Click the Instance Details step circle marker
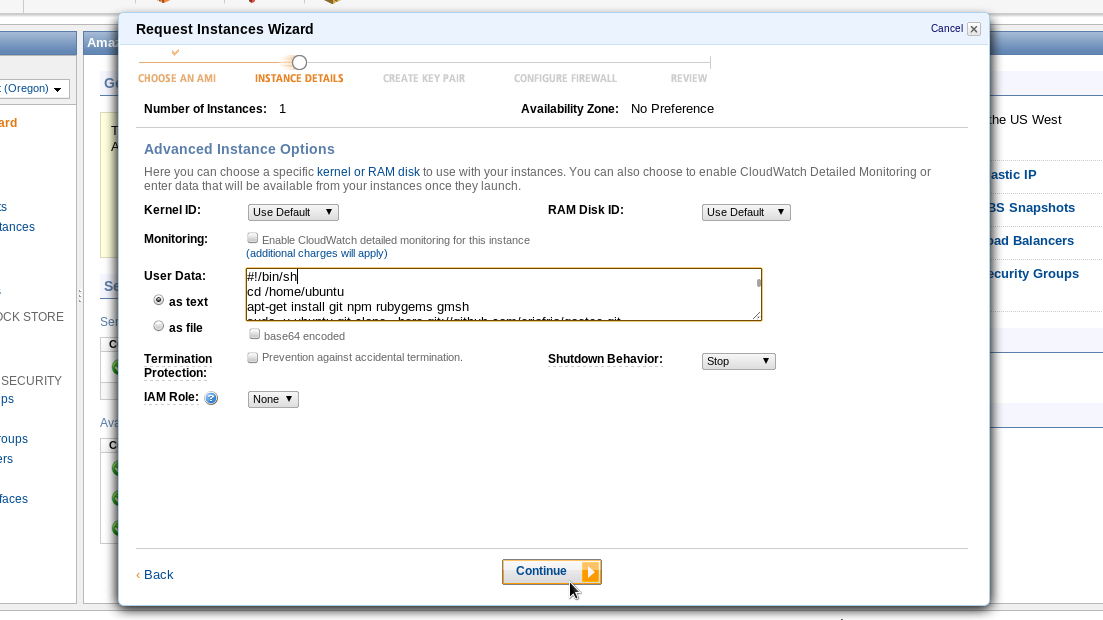 tap(299, 62)
